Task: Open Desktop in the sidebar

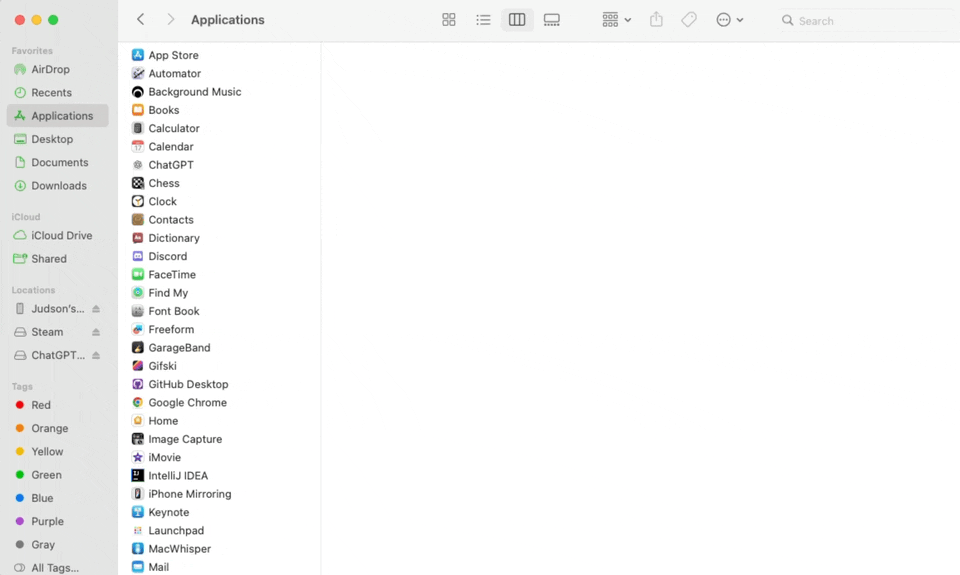Action: (x=58, y=139)
